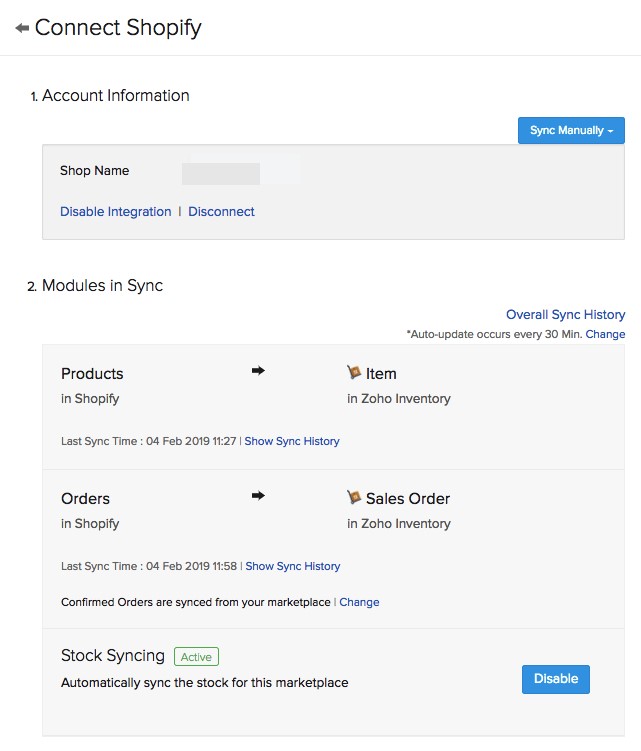Show Sync History for Orders
Viewport: 641px width, 751px height.
(x=292, y=566)
